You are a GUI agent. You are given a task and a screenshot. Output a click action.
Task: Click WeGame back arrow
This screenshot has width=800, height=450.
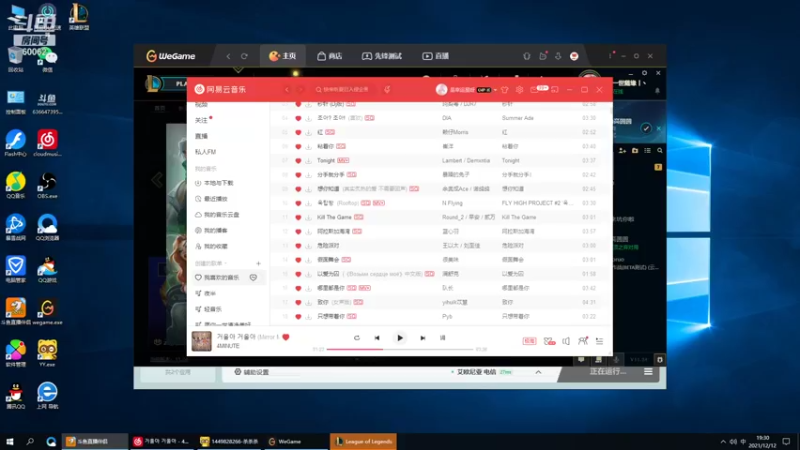(229, 56)
